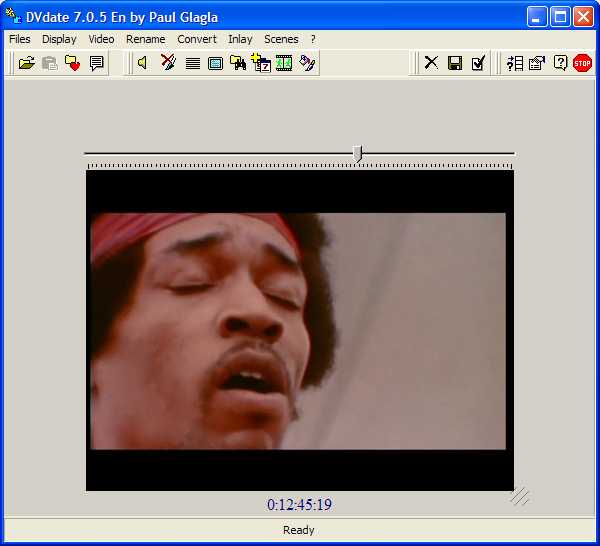Screen dimensions: 600x546
Task: Open the Scenes menu
Action: (x=281, y=39)
